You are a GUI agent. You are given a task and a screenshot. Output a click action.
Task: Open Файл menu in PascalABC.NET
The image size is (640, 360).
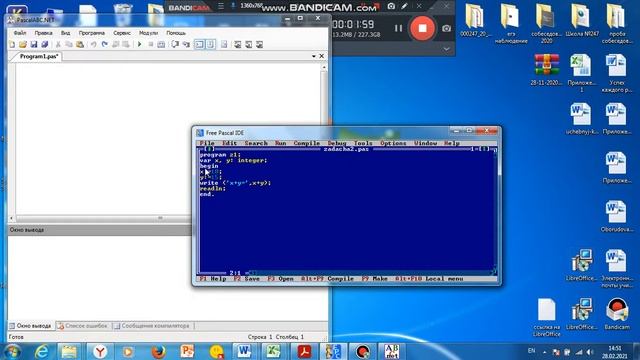coord(20,33)
